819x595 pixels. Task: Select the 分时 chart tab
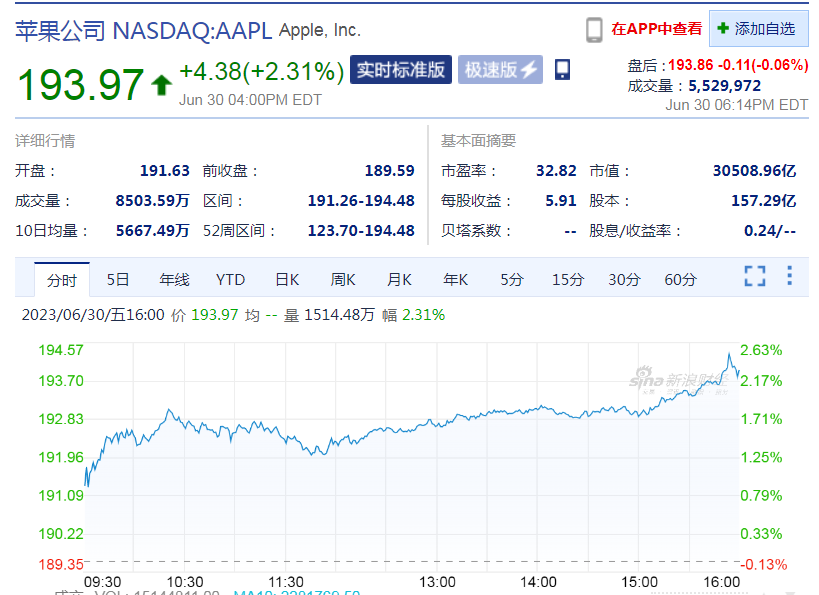coord(62,280)
